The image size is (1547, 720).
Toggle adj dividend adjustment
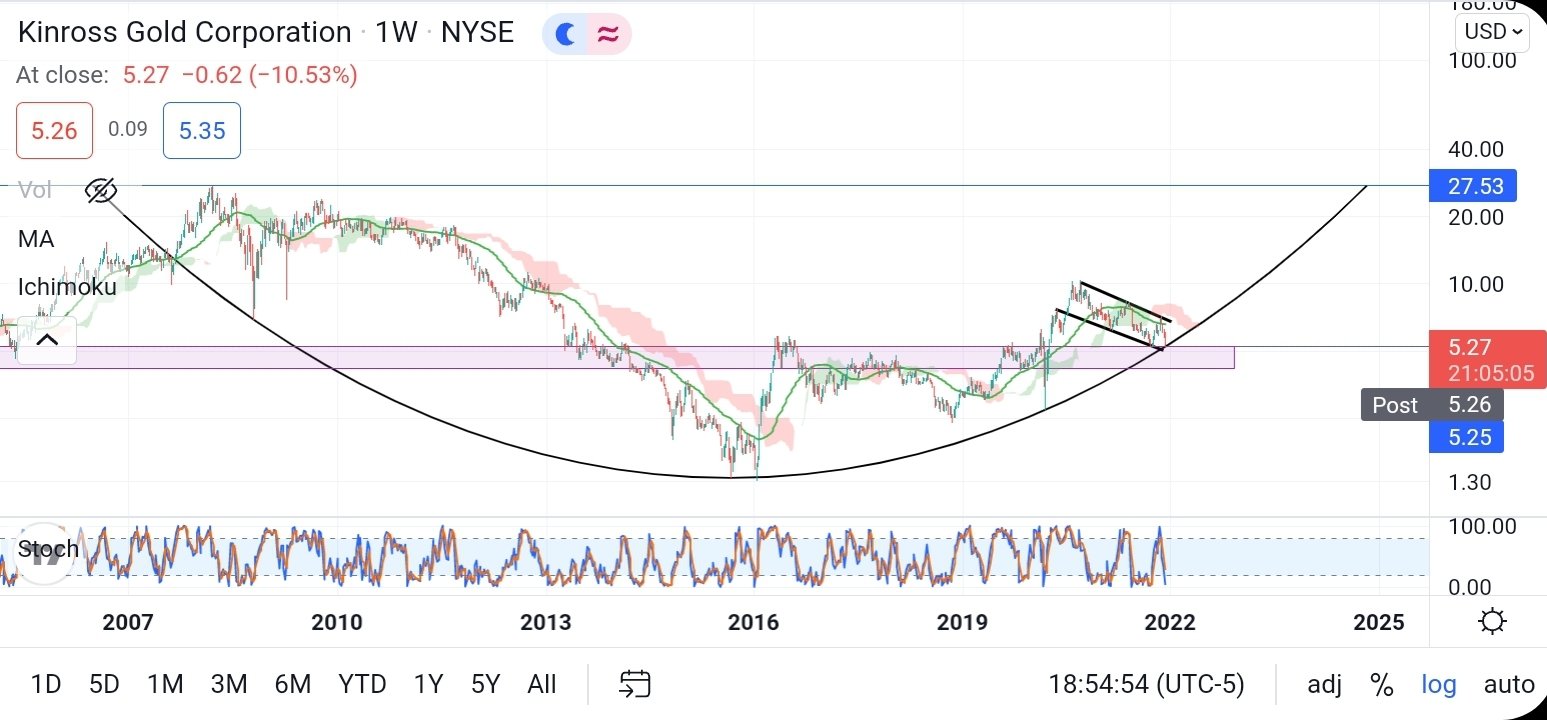pyautogui.click(x=1325, y=685)
